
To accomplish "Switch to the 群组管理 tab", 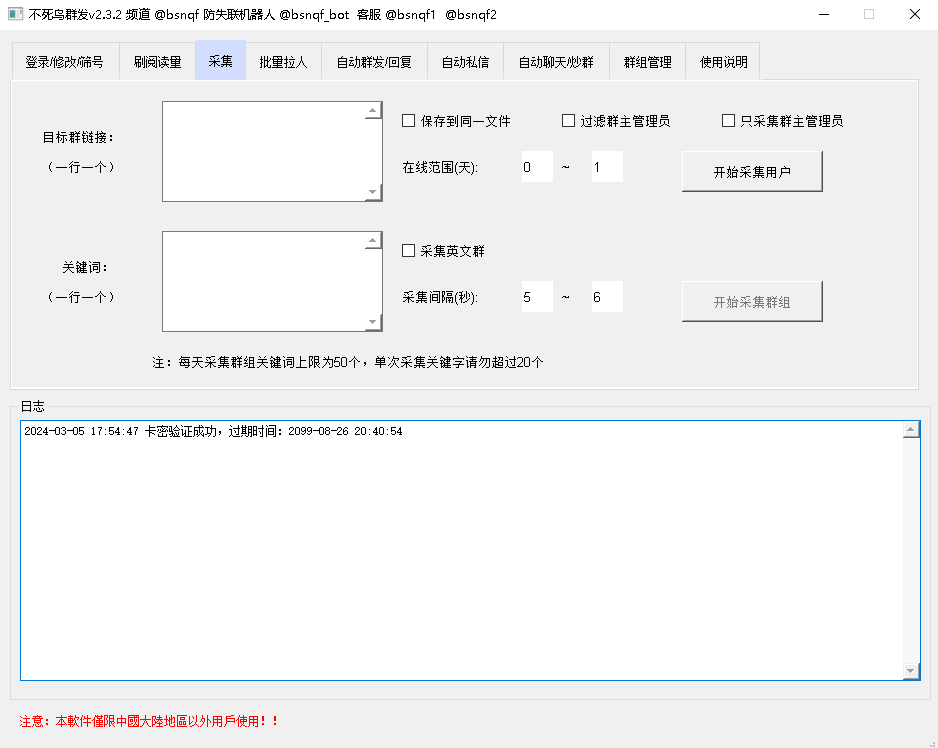I will tap(647, 62).
